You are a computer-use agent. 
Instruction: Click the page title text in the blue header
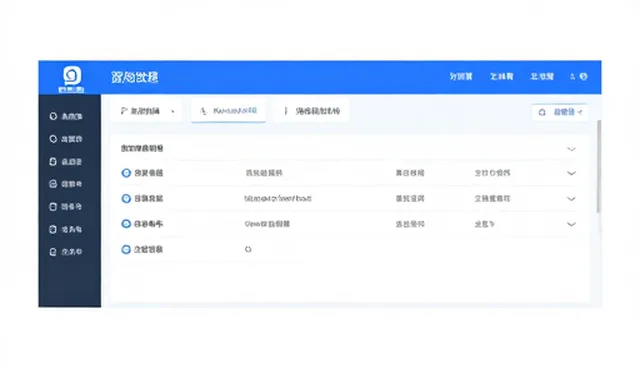[x=135, y=77]
